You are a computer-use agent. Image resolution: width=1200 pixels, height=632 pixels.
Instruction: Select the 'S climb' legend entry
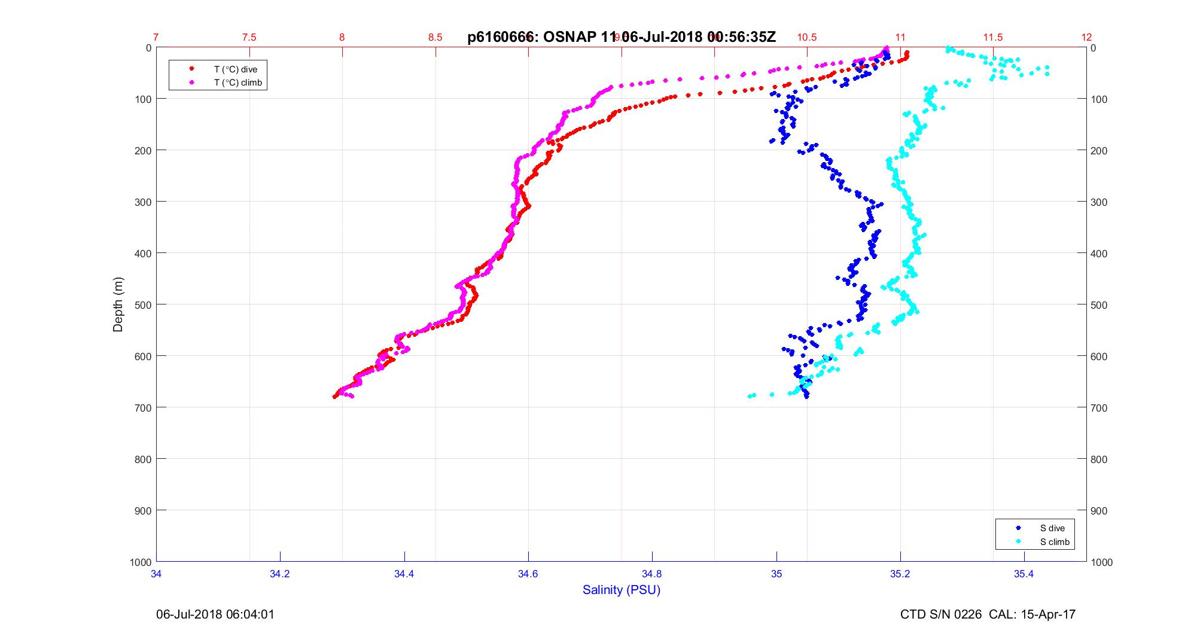[1056, 542]
